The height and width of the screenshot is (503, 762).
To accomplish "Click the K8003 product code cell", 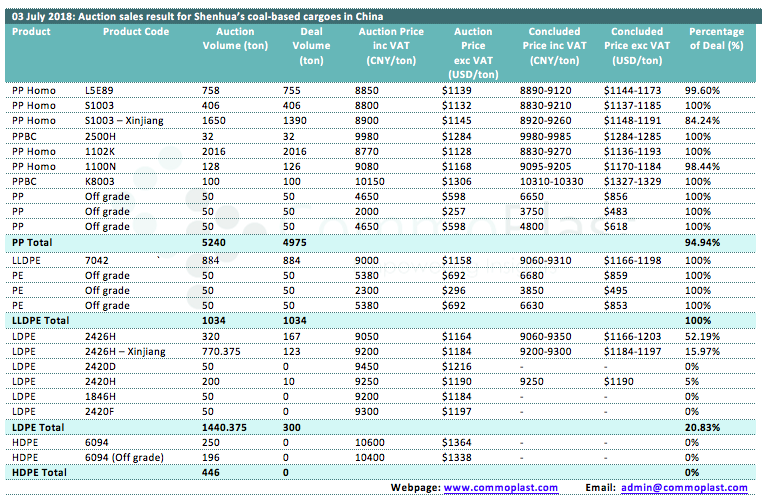I will 100,182.
